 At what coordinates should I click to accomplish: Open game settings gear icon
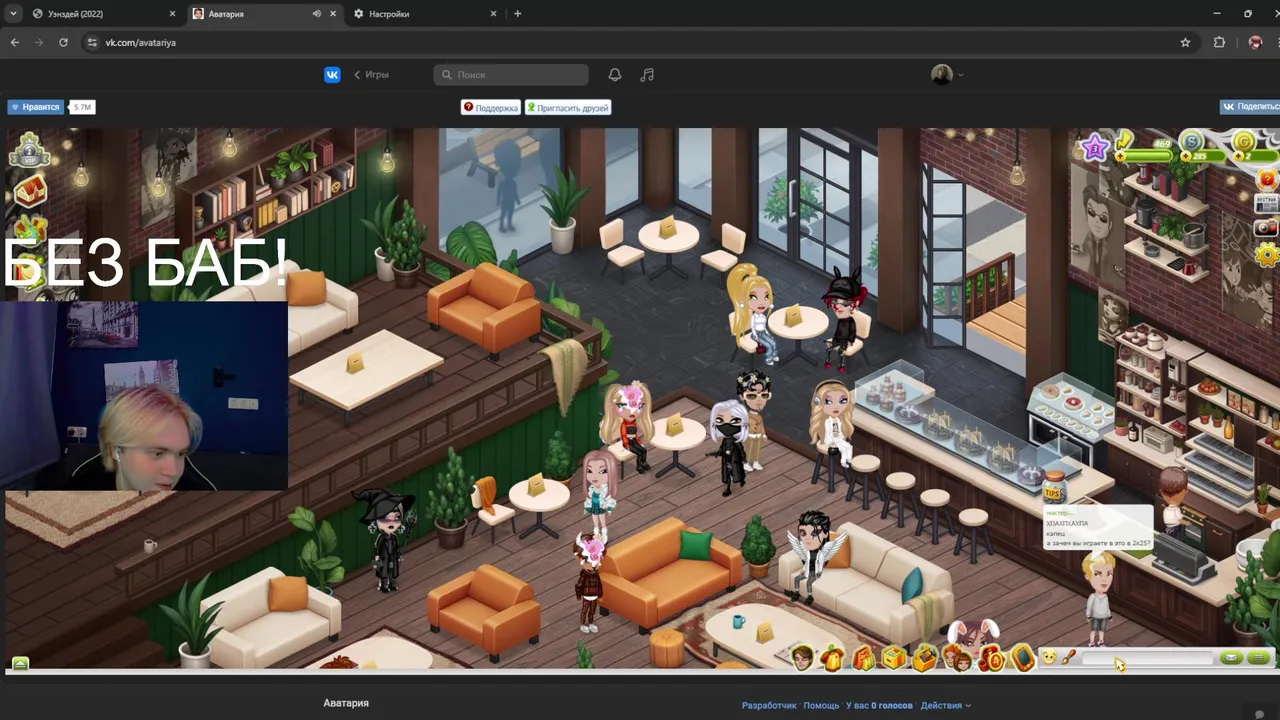point(1268,255)
